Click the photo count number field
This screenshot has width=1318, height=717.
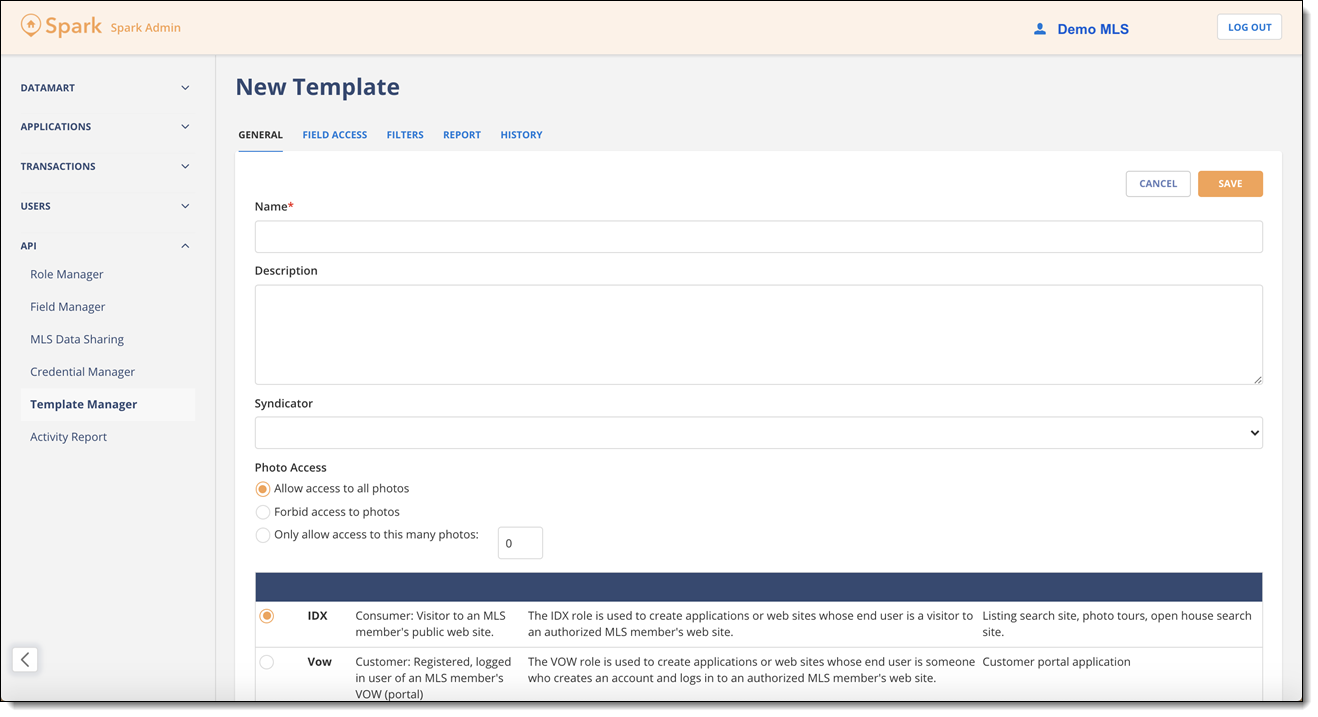(520, 543)
